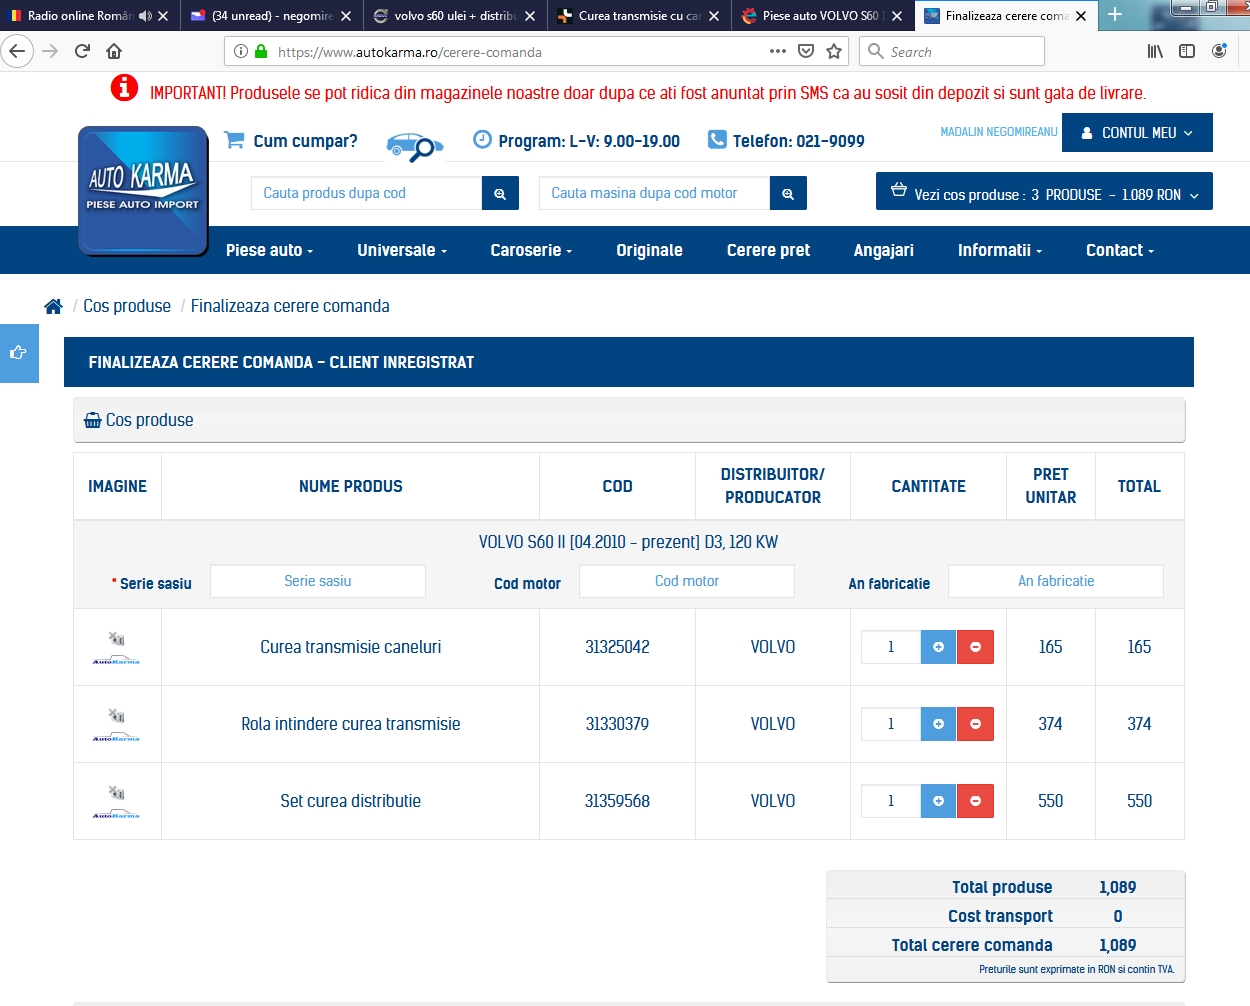Click Finalizeaza cerere comanda breadcrumb
The width and height of the screenshot is (1250, 1006).
(290, 306)
